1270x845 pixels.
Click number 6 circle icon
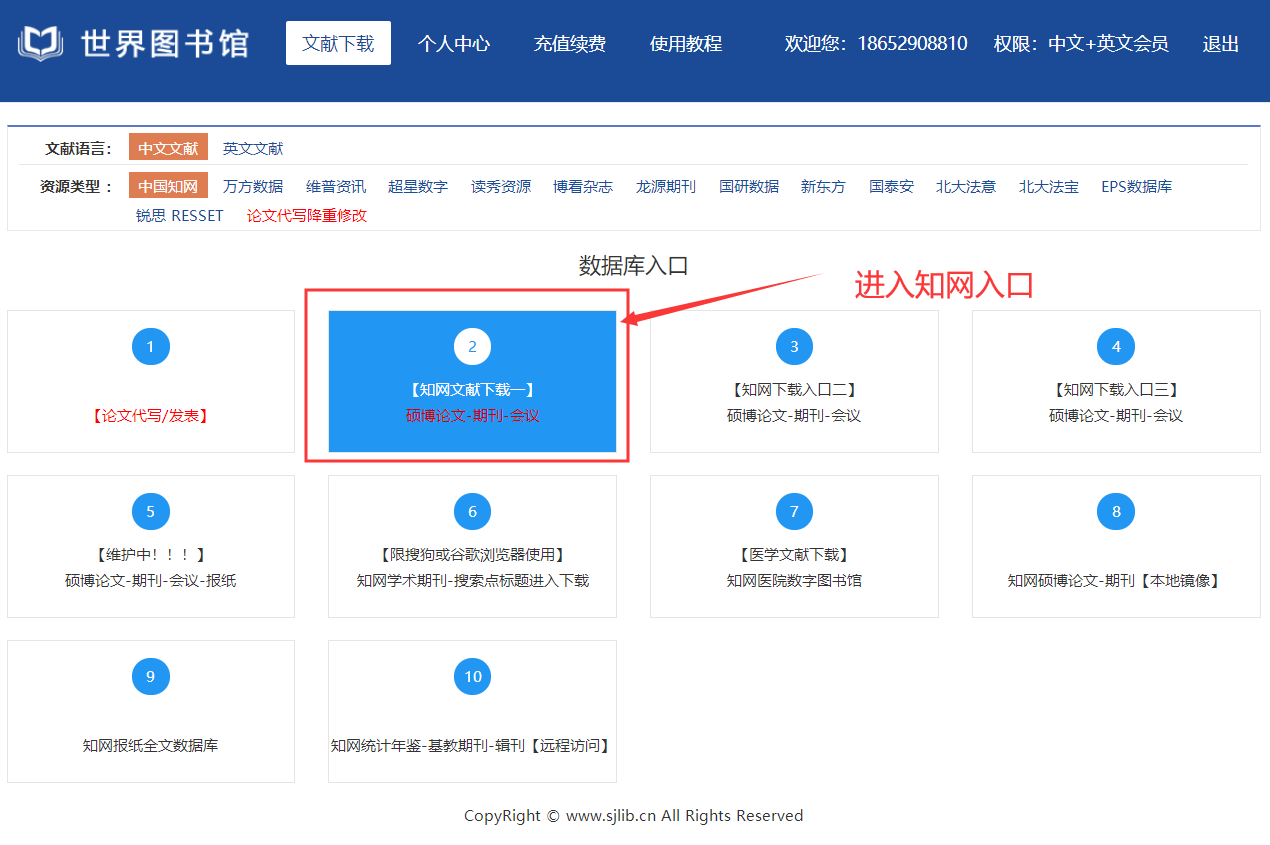point(473,512)
